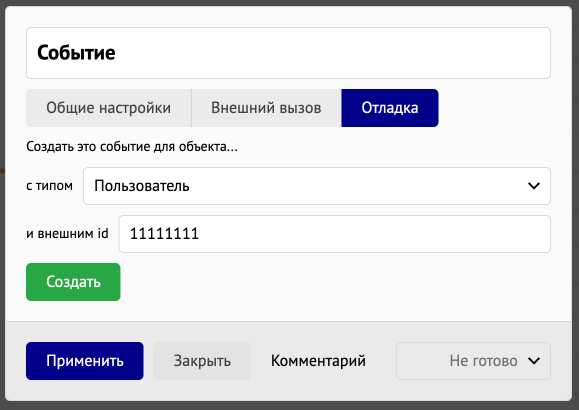The image size is (579, 410).
Task: Click the 'с типом' label
Action: point(49,185)
